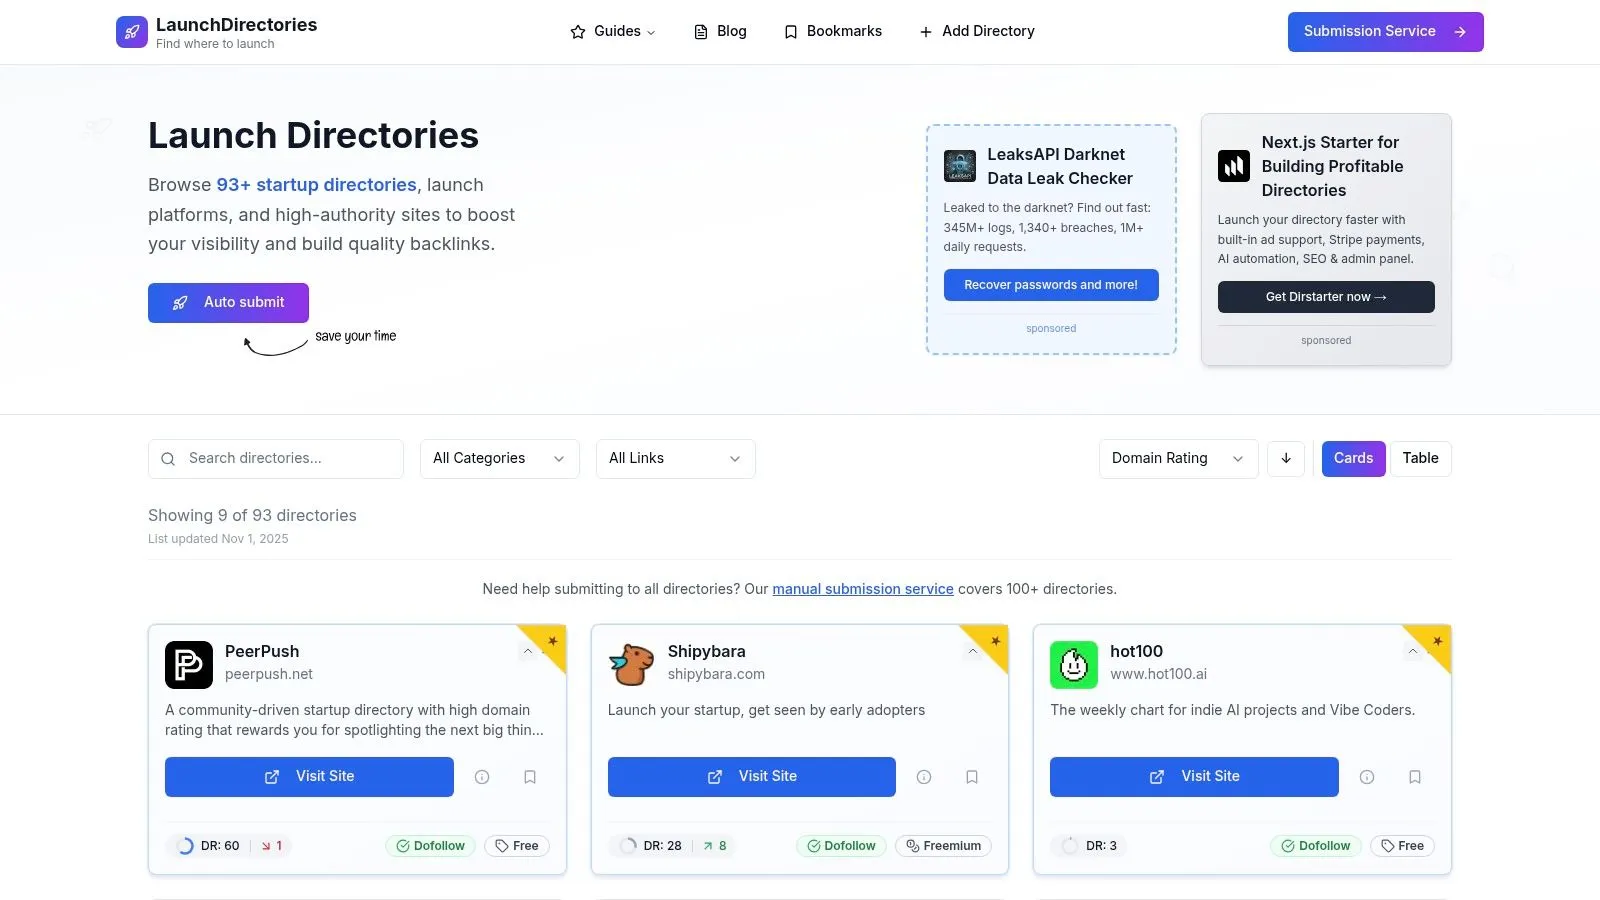Open the All Links filter dropdown
The width and height of the screenshot is (1600, 900).
click(x=675, y=458)
